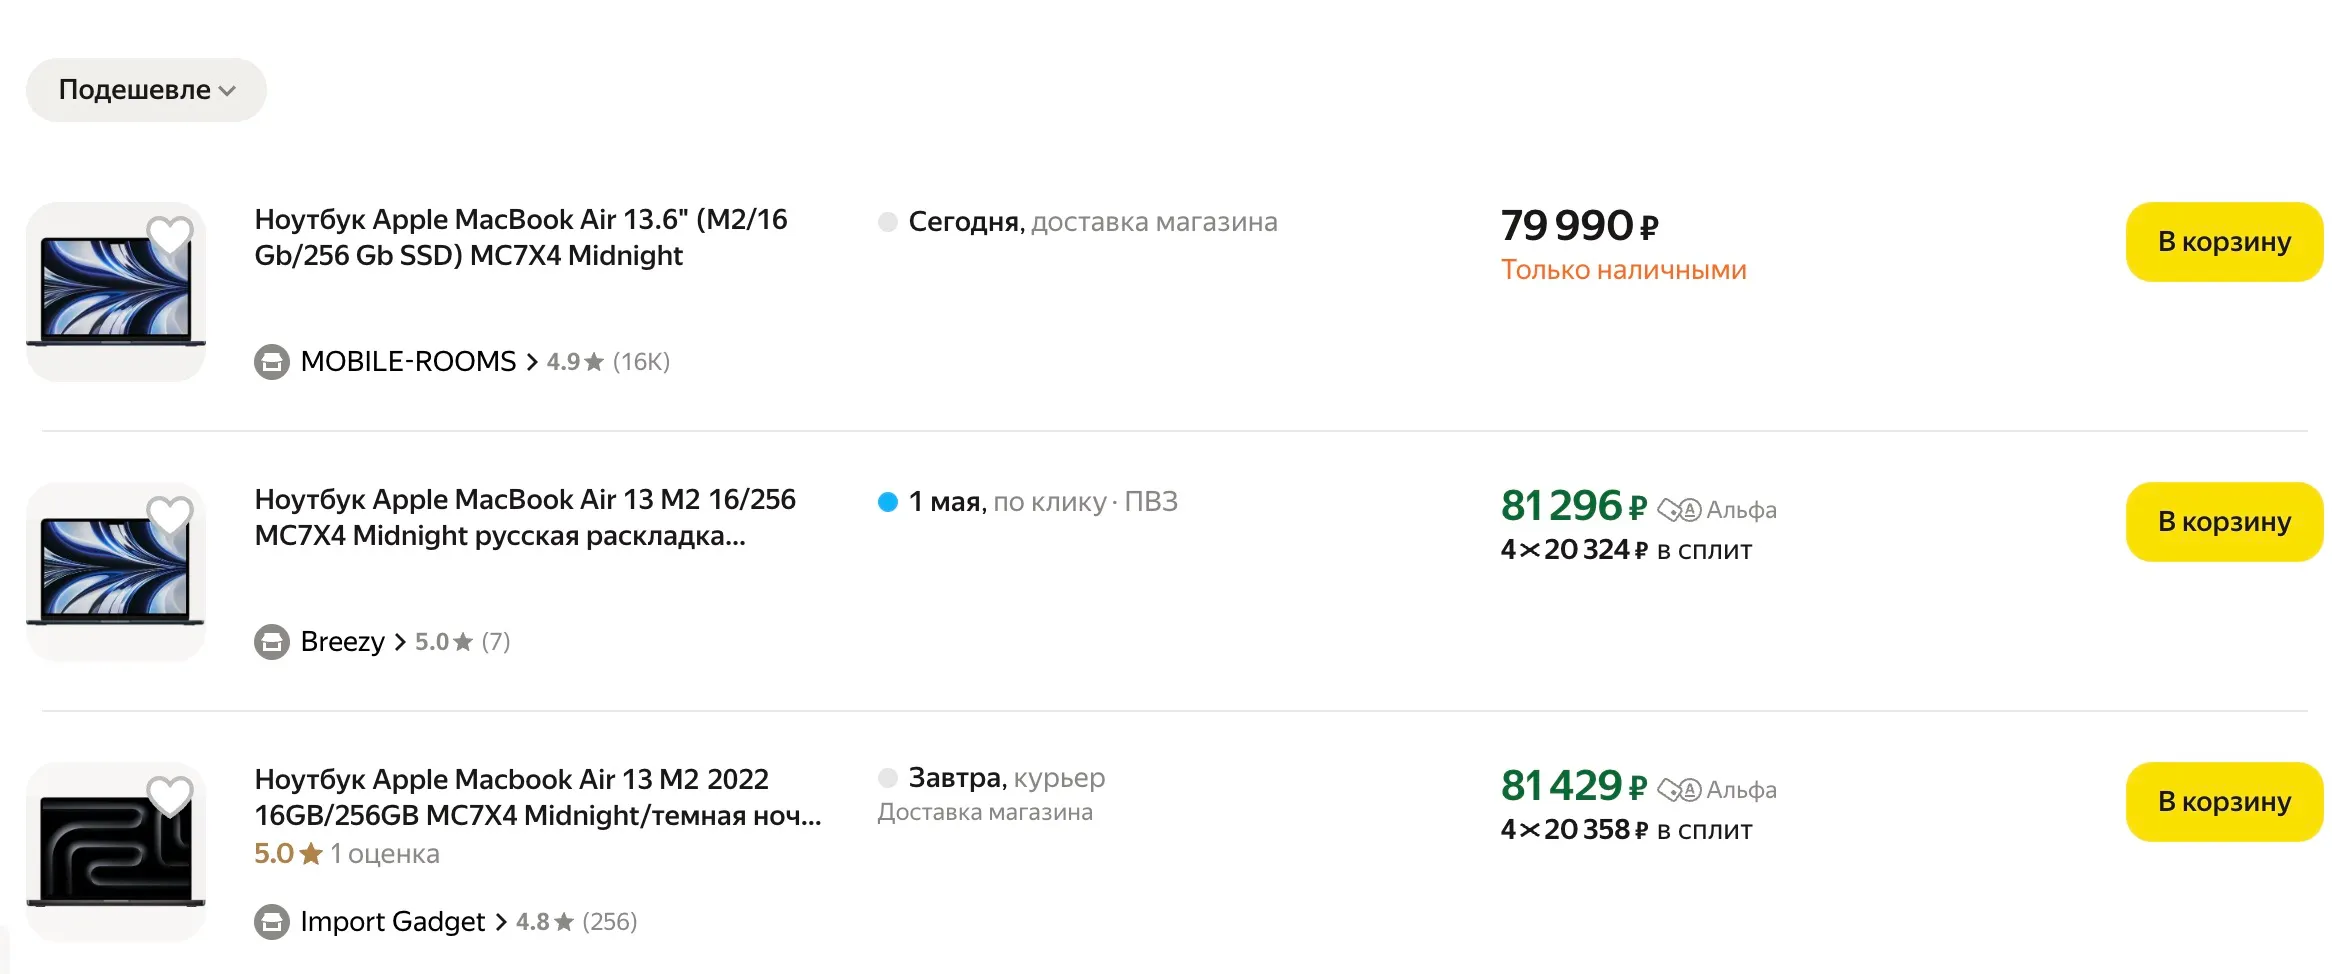This screenshot has width=2332, height=974.
Task: Toggle favorite heart on Breezy MacBook listing
Action: tap(169, 516)
